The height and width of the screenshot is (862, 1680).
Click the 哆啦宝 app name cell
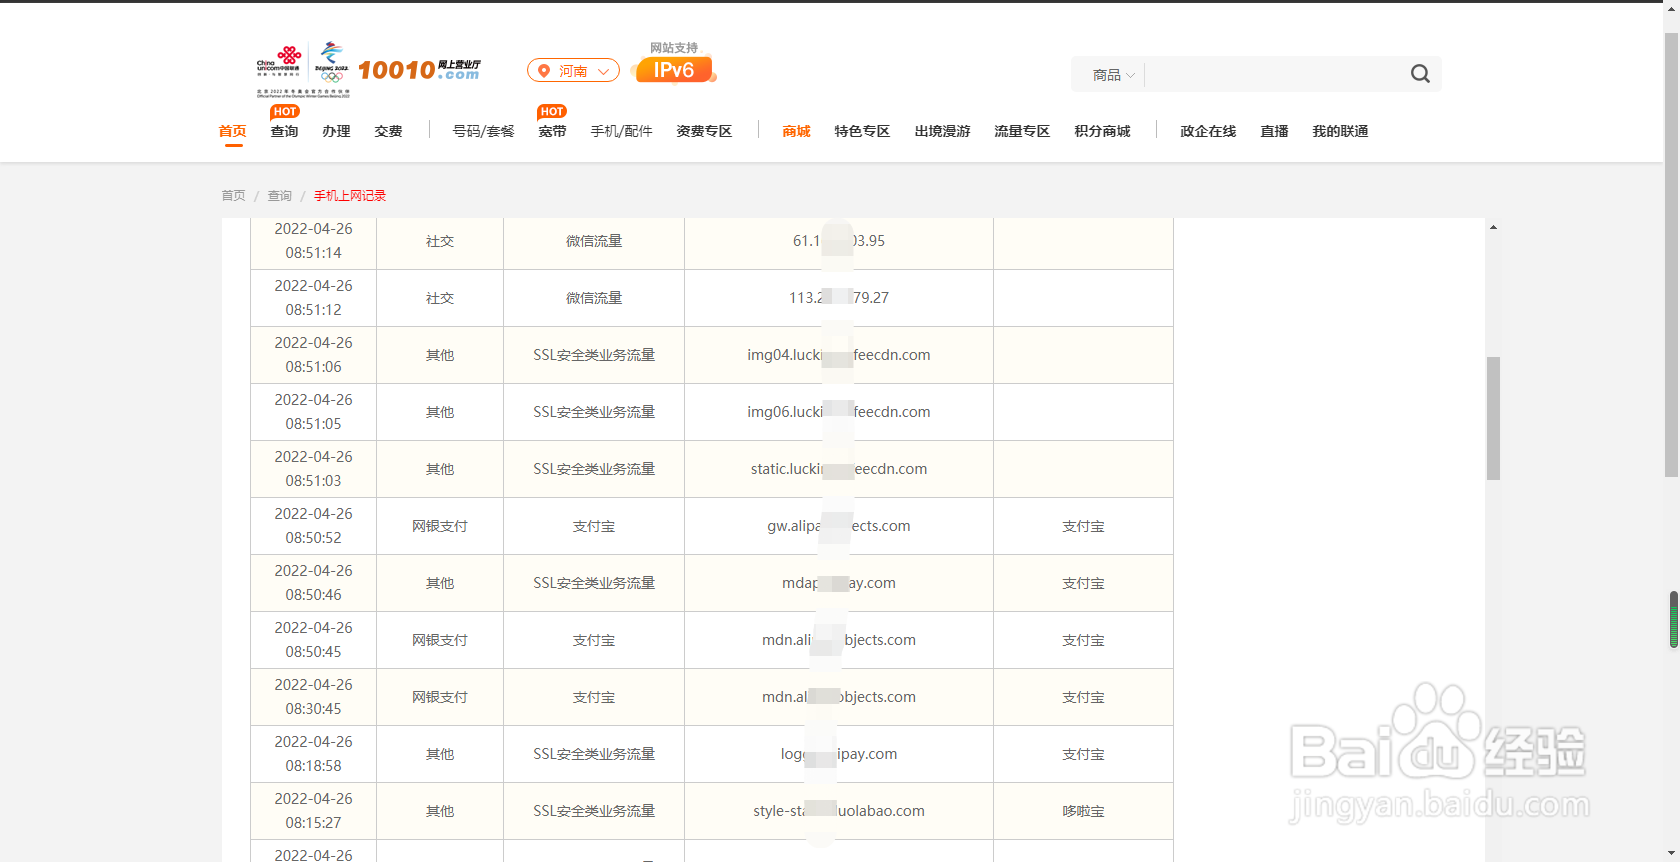coord(1083,811)
